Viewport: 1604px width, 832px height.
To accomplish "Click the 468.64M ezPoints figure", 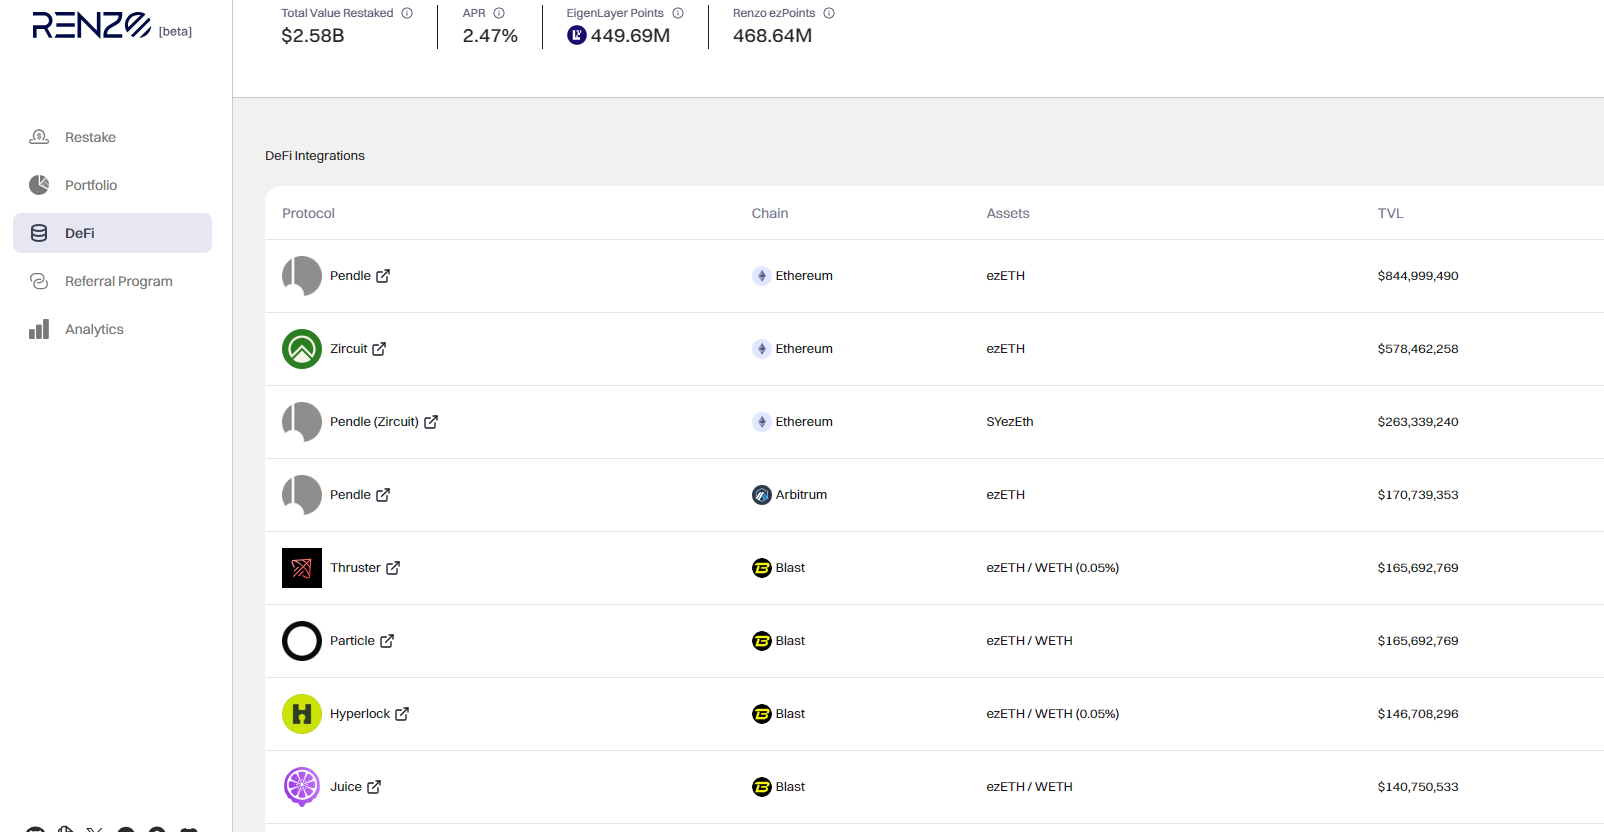I will tap(772, 36).
